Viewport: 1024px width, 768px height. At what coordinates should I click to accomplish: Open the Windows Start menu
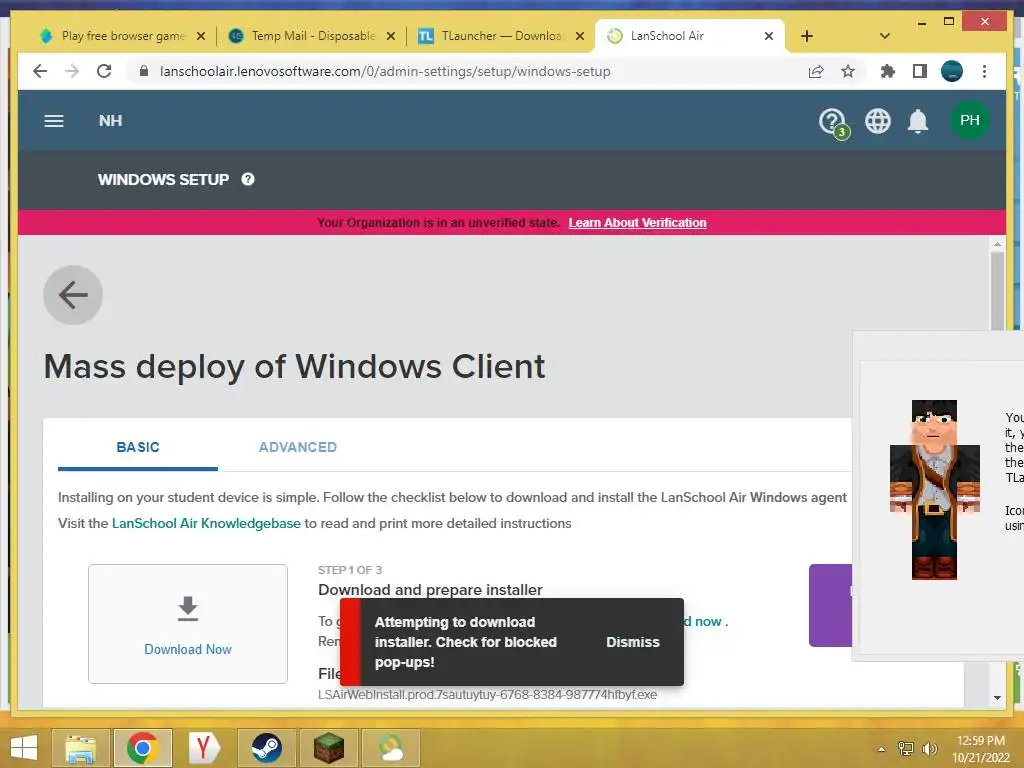click(x=24, y=748)
